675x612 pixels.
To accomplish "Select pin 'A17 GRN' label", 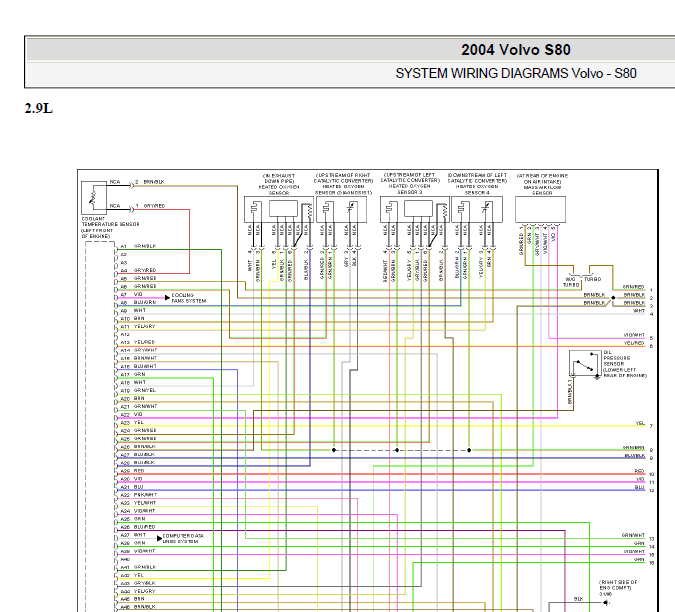I will point(133,374).
